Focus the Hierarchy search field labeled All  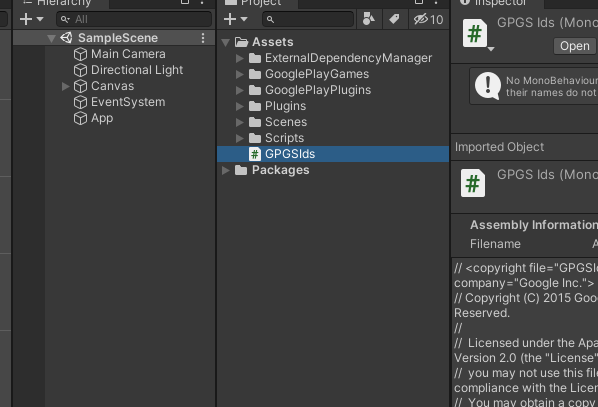[x=134, y=19]
